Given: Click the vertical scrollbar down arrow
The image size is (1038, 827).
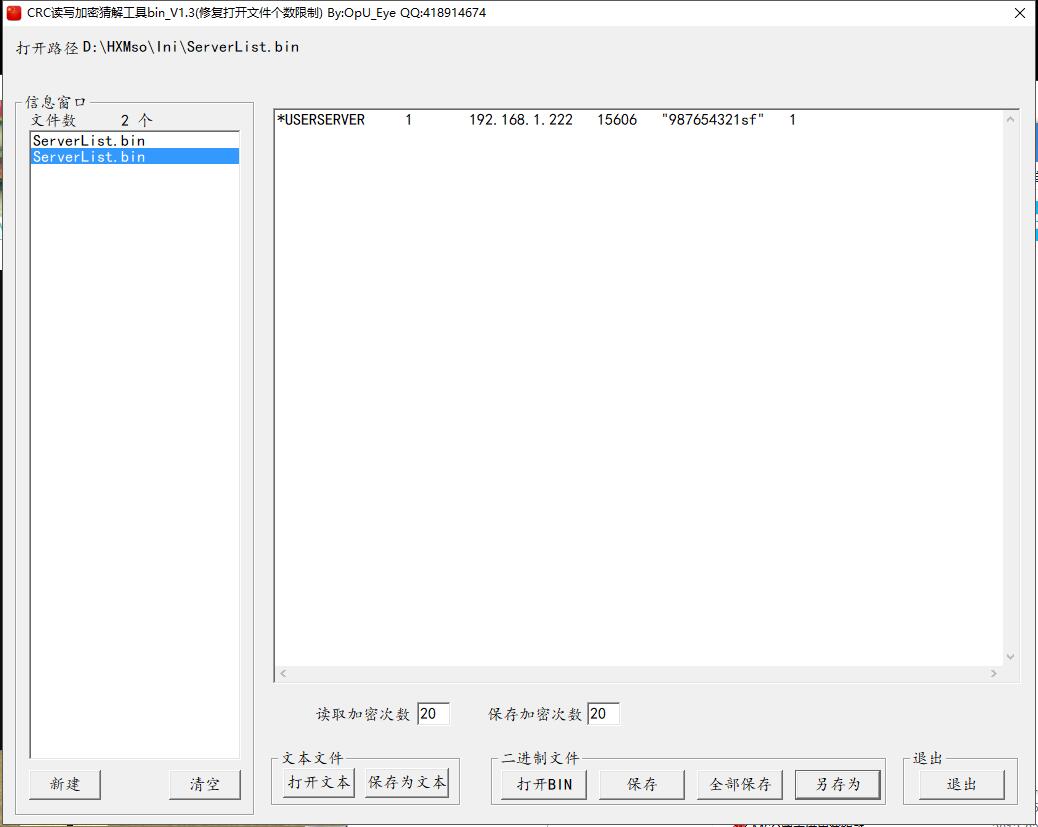Looking at the screenshot, I should 1009,655.
